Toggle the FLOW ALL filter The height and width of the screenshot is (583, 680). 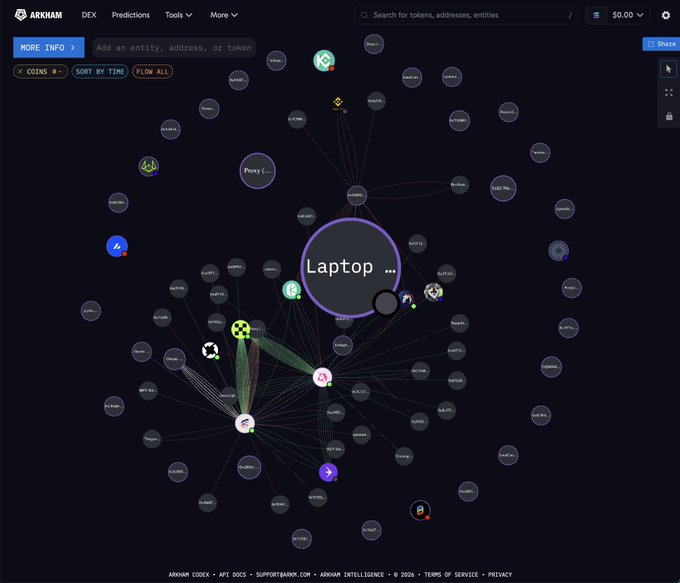click(x=152, y=72)
